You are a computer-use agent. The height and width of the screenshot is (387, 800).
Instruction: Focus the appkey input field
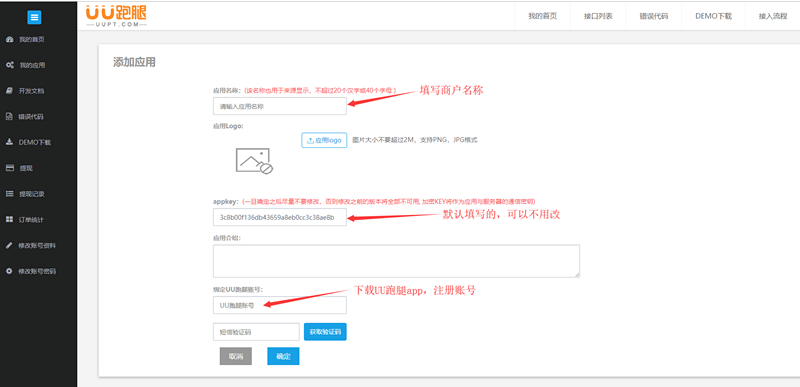(280, 217)
